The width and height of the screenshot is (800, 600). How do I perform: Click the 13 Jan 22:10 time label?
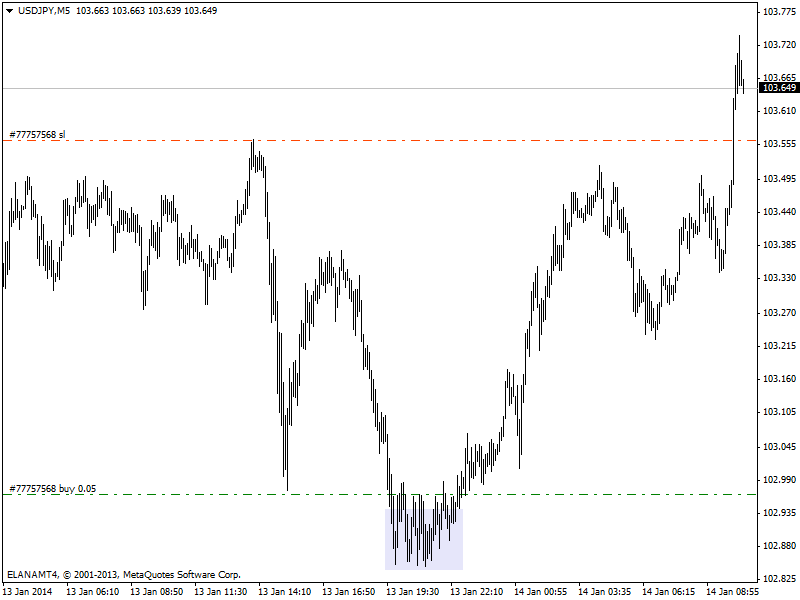point(477,592)
